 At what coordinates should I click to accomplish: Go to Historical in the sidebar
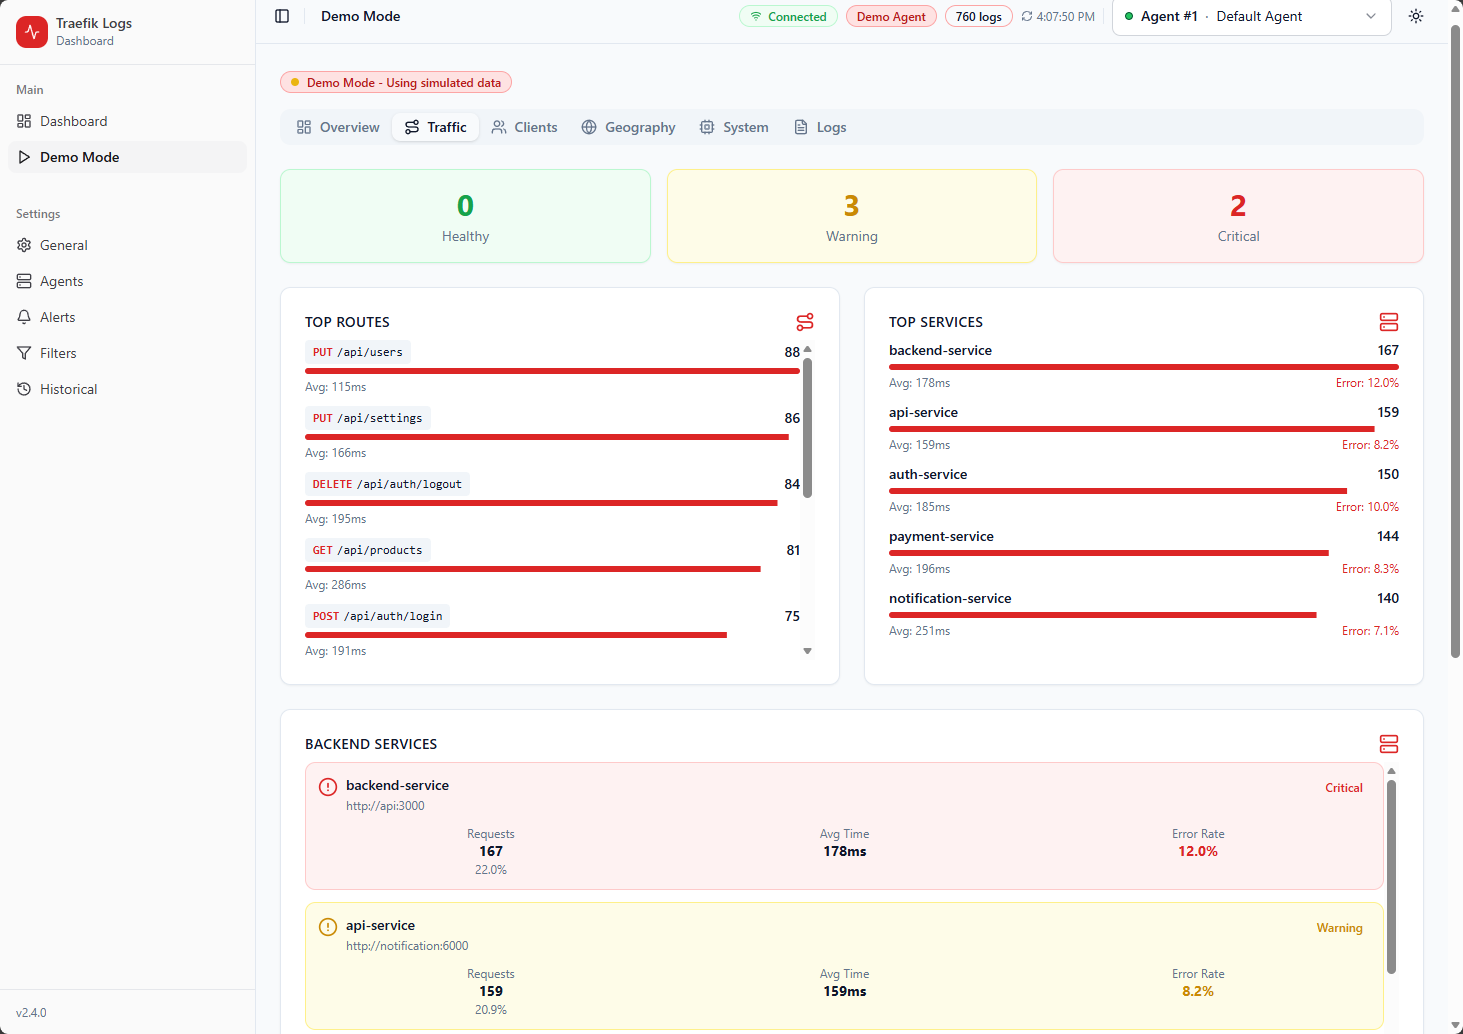click(68, 389)
